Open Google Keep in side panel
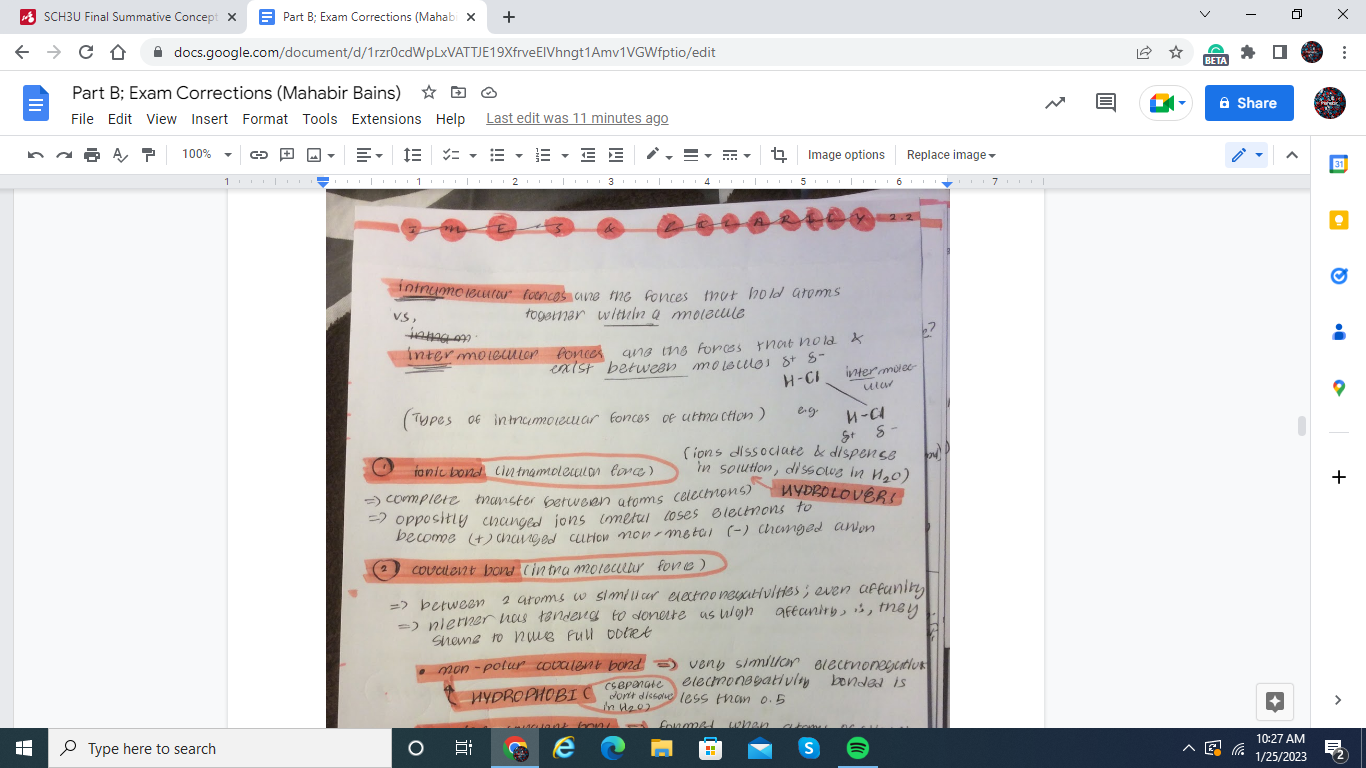The image size is (1366, 768). click(1339, 220)
